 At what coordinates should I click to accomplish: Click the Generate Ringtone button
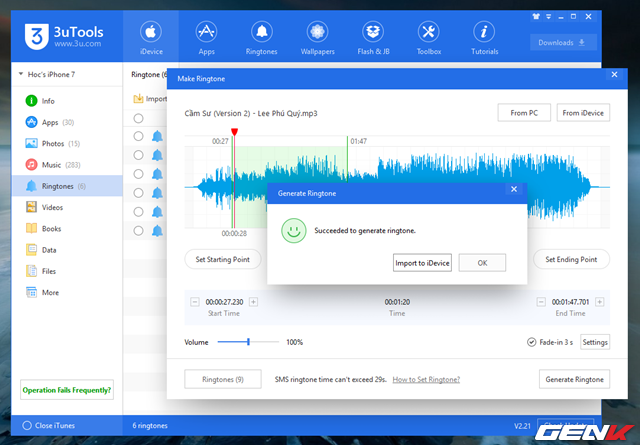(574, 379)
